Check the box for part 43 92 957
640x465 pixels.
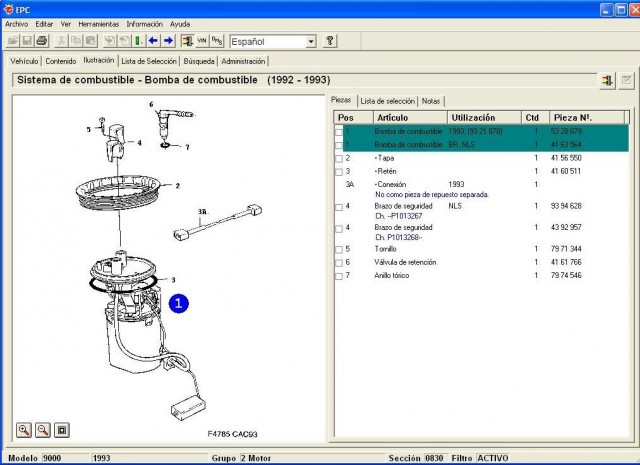pos(339,229)
